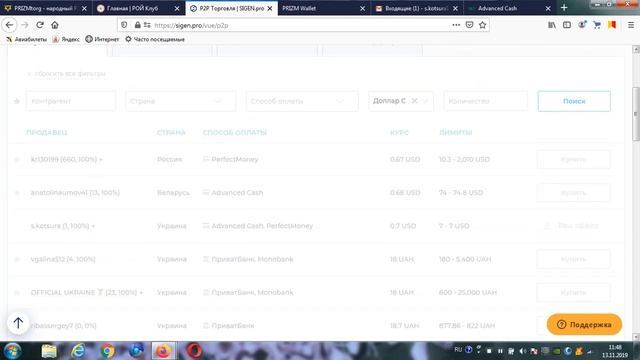Image resolution: width=640 pixels, height=360 pixels.
Task: Click Купить for the anatolinaumovii offer
Action: point(573,193)
